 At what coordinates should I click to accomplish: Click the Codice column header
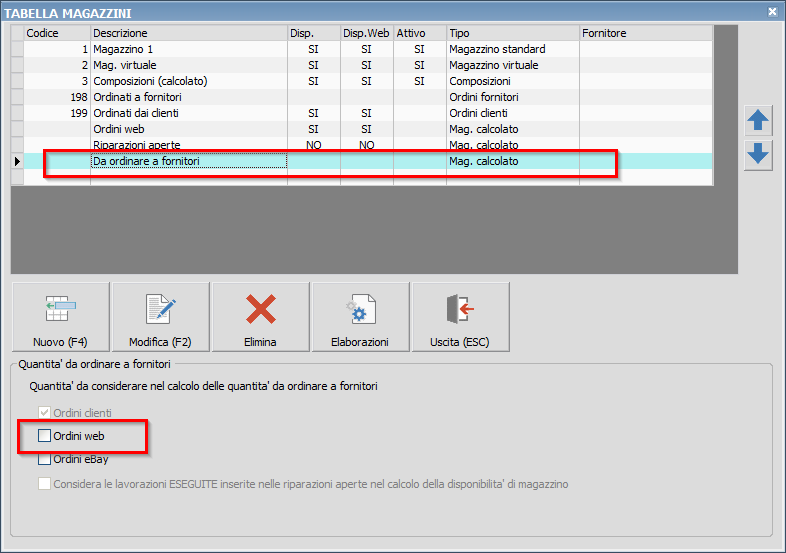click(x=57, y=33)
